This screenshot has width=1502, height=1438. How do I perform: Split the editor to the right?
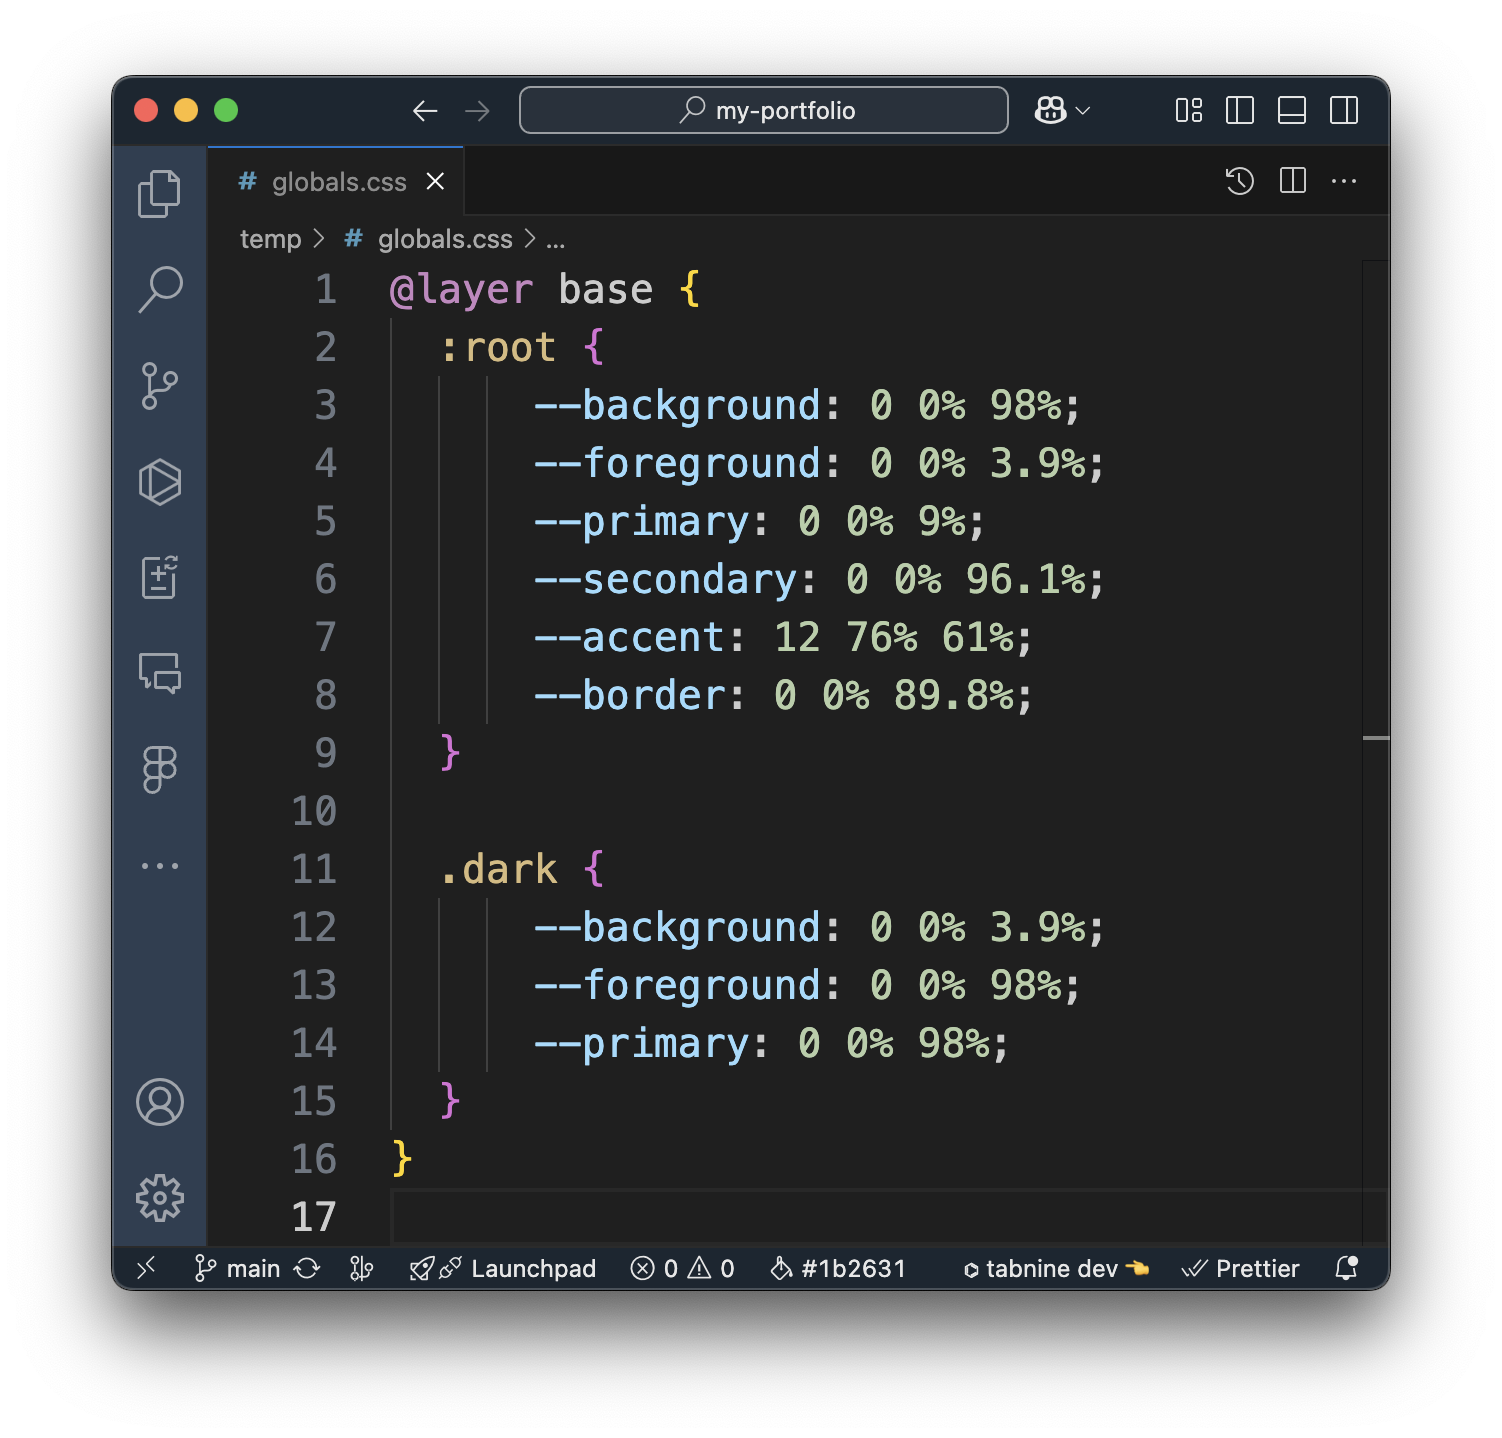coord(1293,181)
